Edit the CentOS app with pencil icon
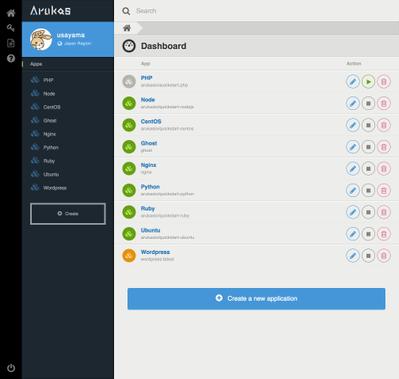399x379 pixels. pyautogui.click(x=353, y=125)
